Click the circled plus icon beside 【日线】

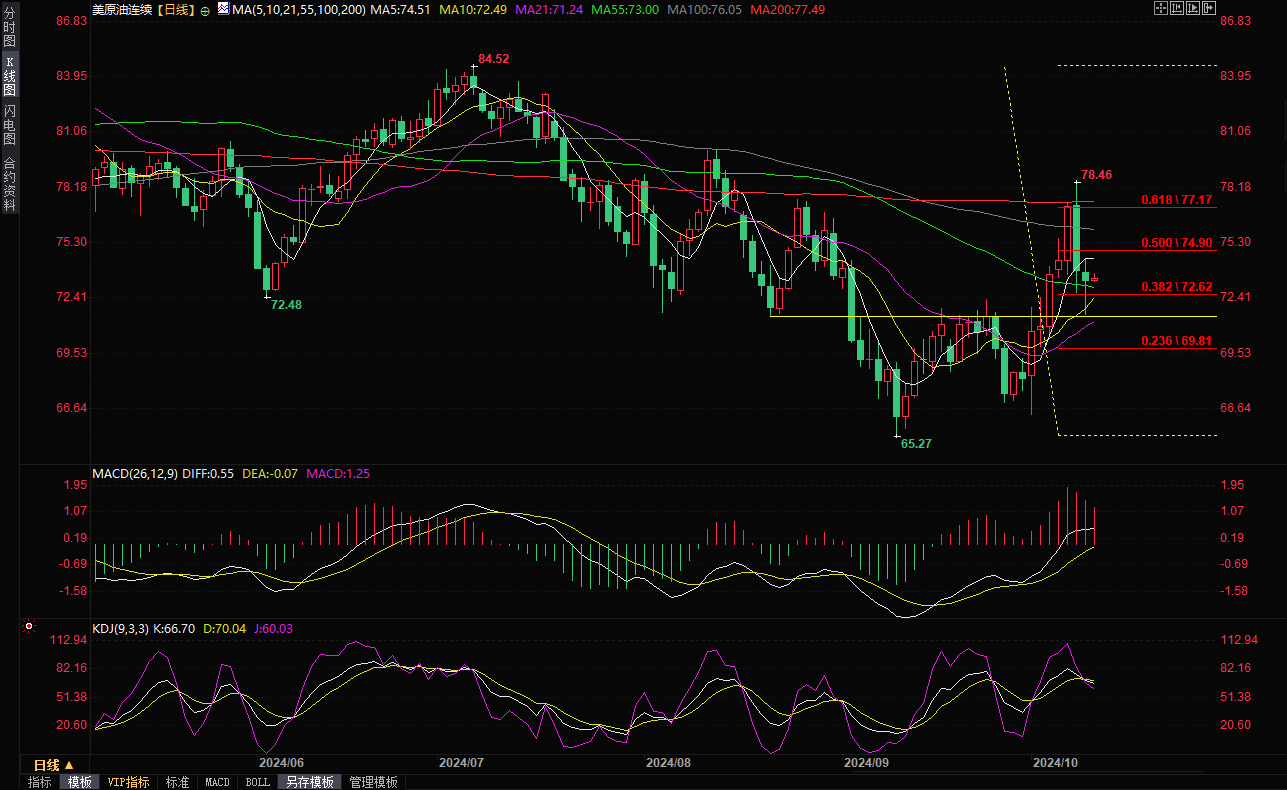coord(205,9)
